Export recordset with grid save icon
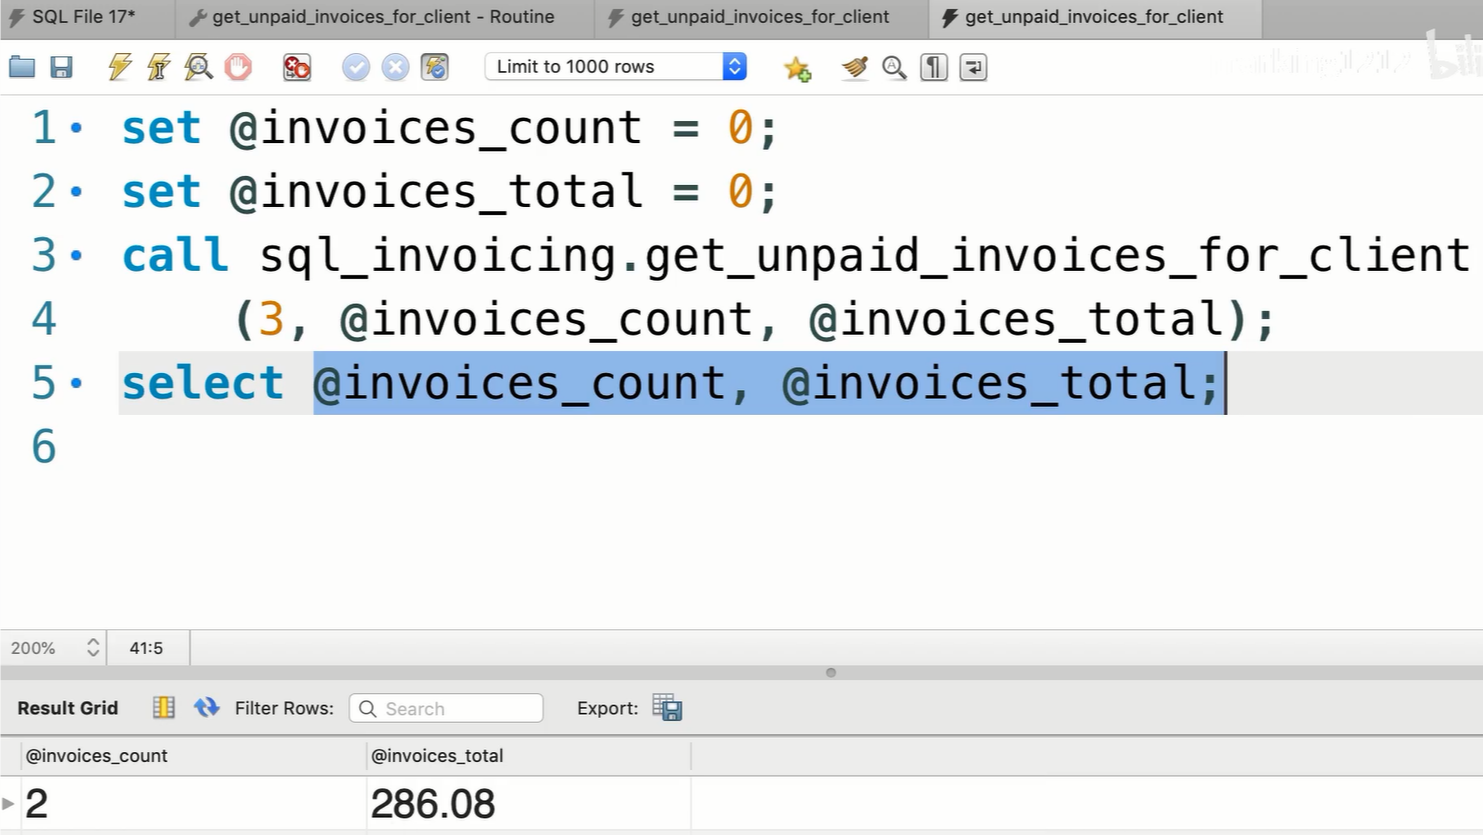The width and height of the screenshot is (1483, 835). [667, 708]
